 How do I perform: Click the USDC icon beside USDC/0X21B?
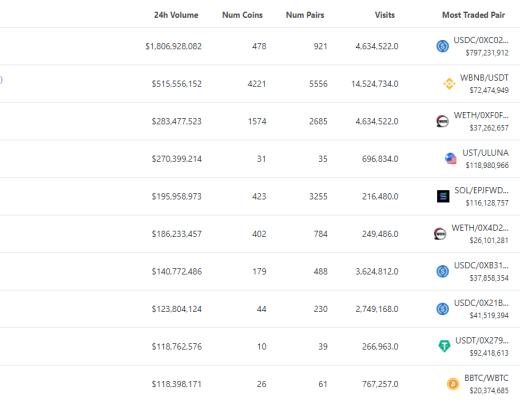(x=442, y=309)
